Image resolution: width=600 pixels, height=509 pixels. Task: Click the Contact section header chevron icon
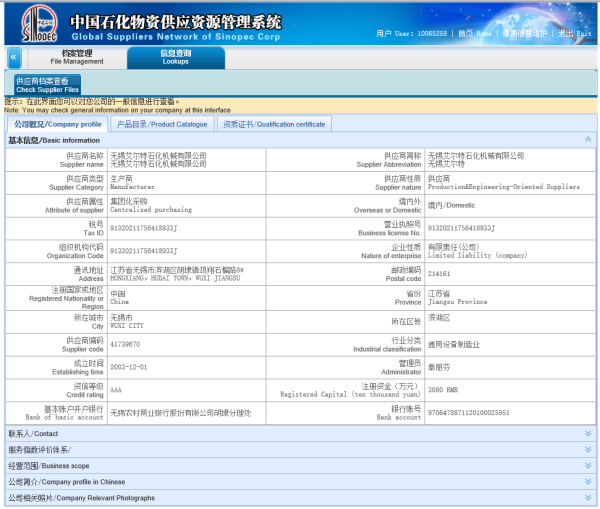click(x=587, y=434)
